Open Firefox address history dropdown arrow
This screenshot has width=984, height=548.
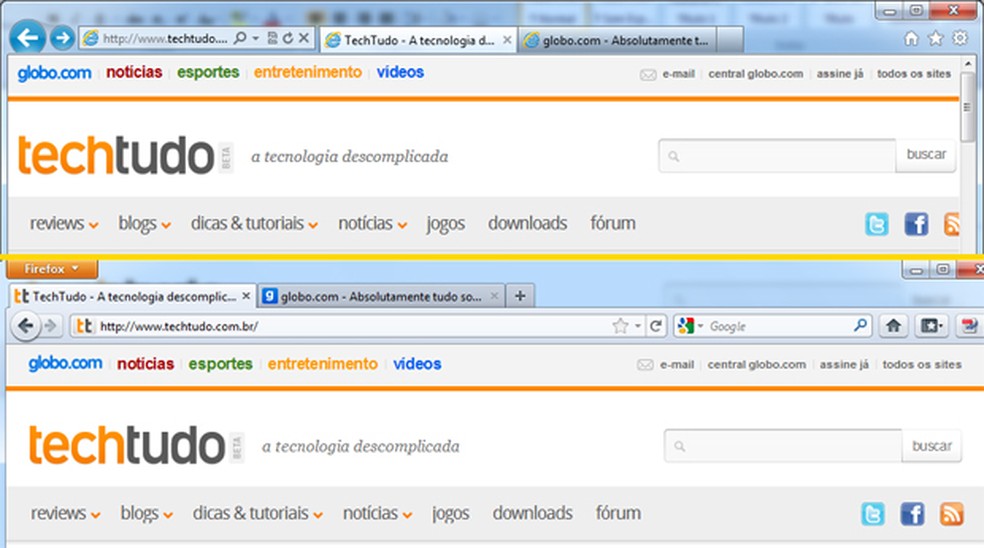point(638,326)
